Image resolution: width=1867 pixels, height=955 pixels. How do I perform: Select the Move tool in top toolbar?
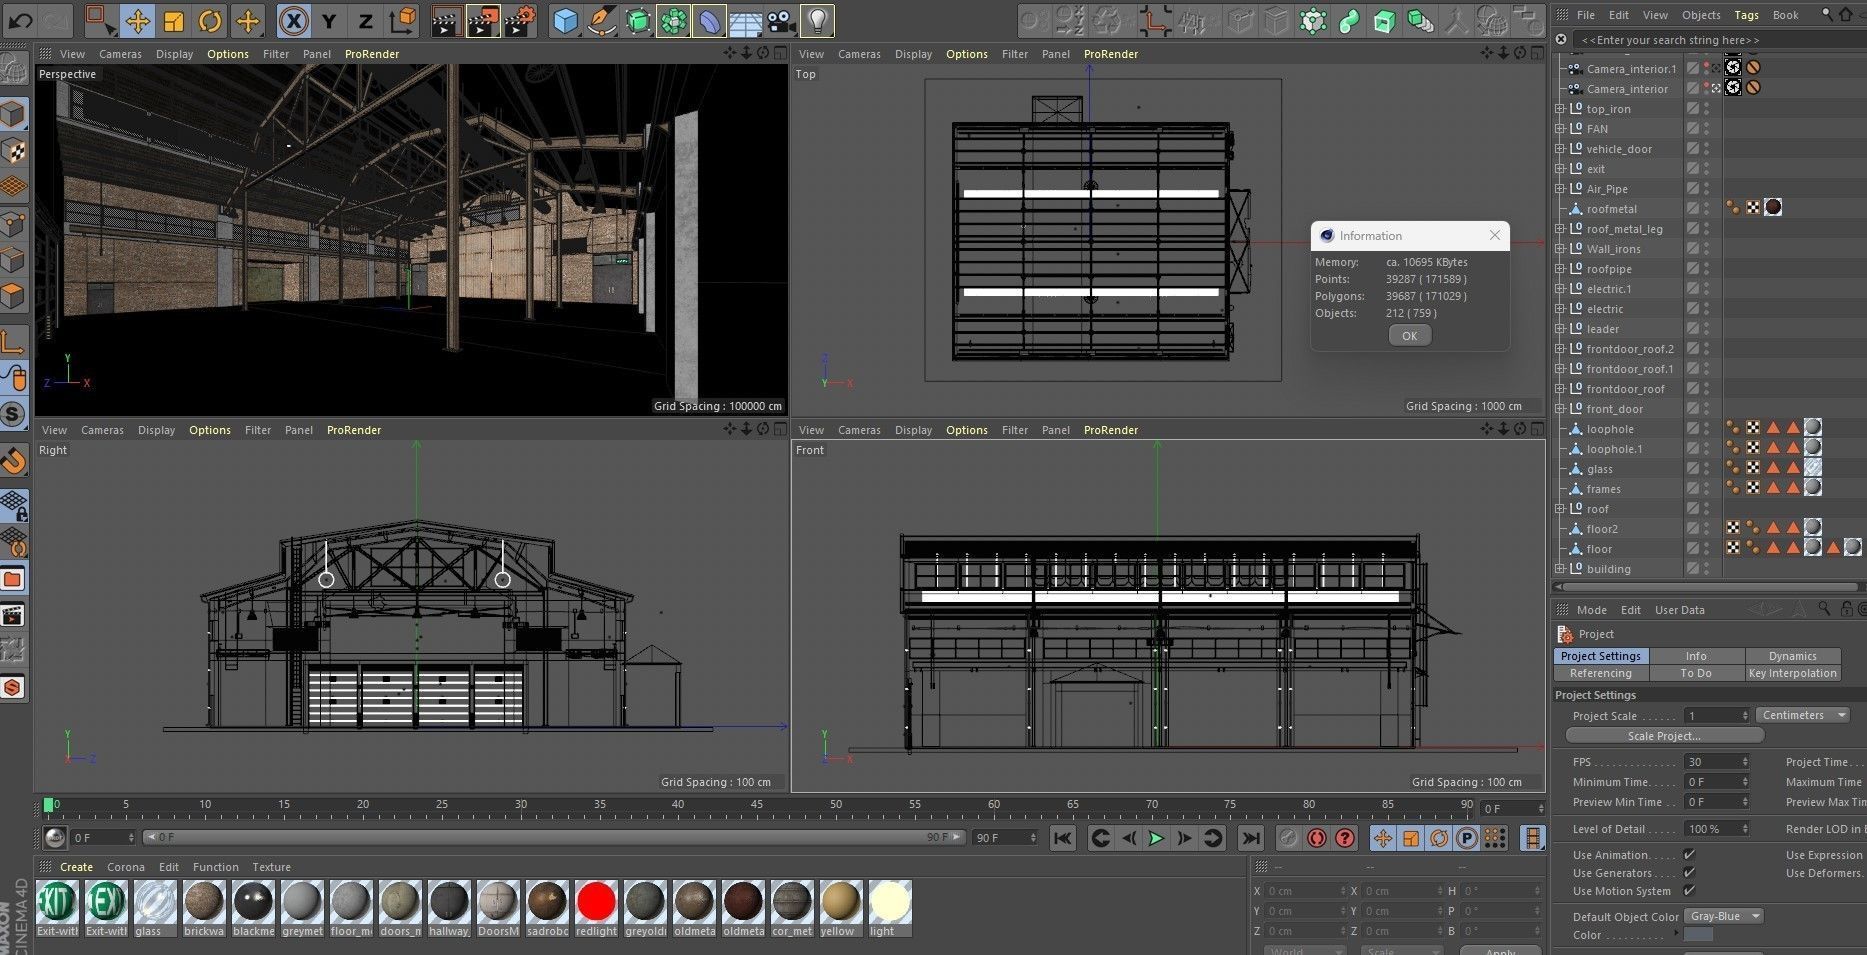[x=137, y=20]
